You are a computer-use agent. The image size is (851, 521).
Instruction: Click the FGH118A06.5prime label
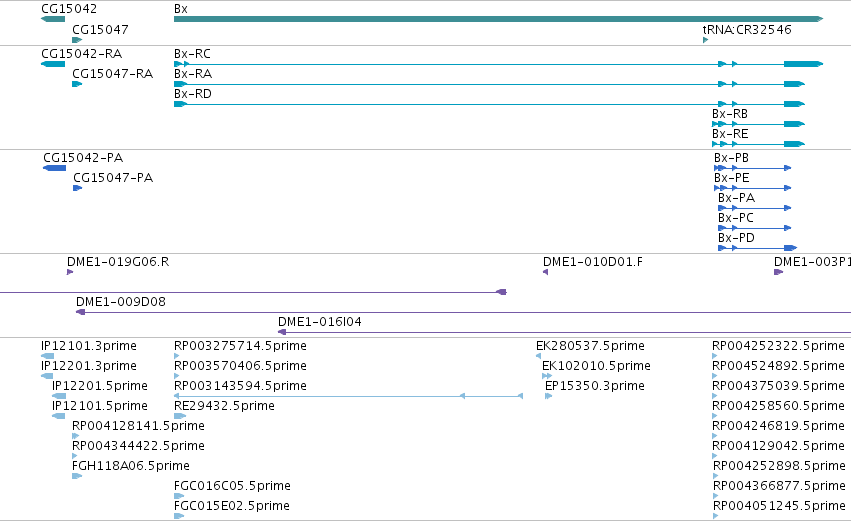click(x=131, y=466)
